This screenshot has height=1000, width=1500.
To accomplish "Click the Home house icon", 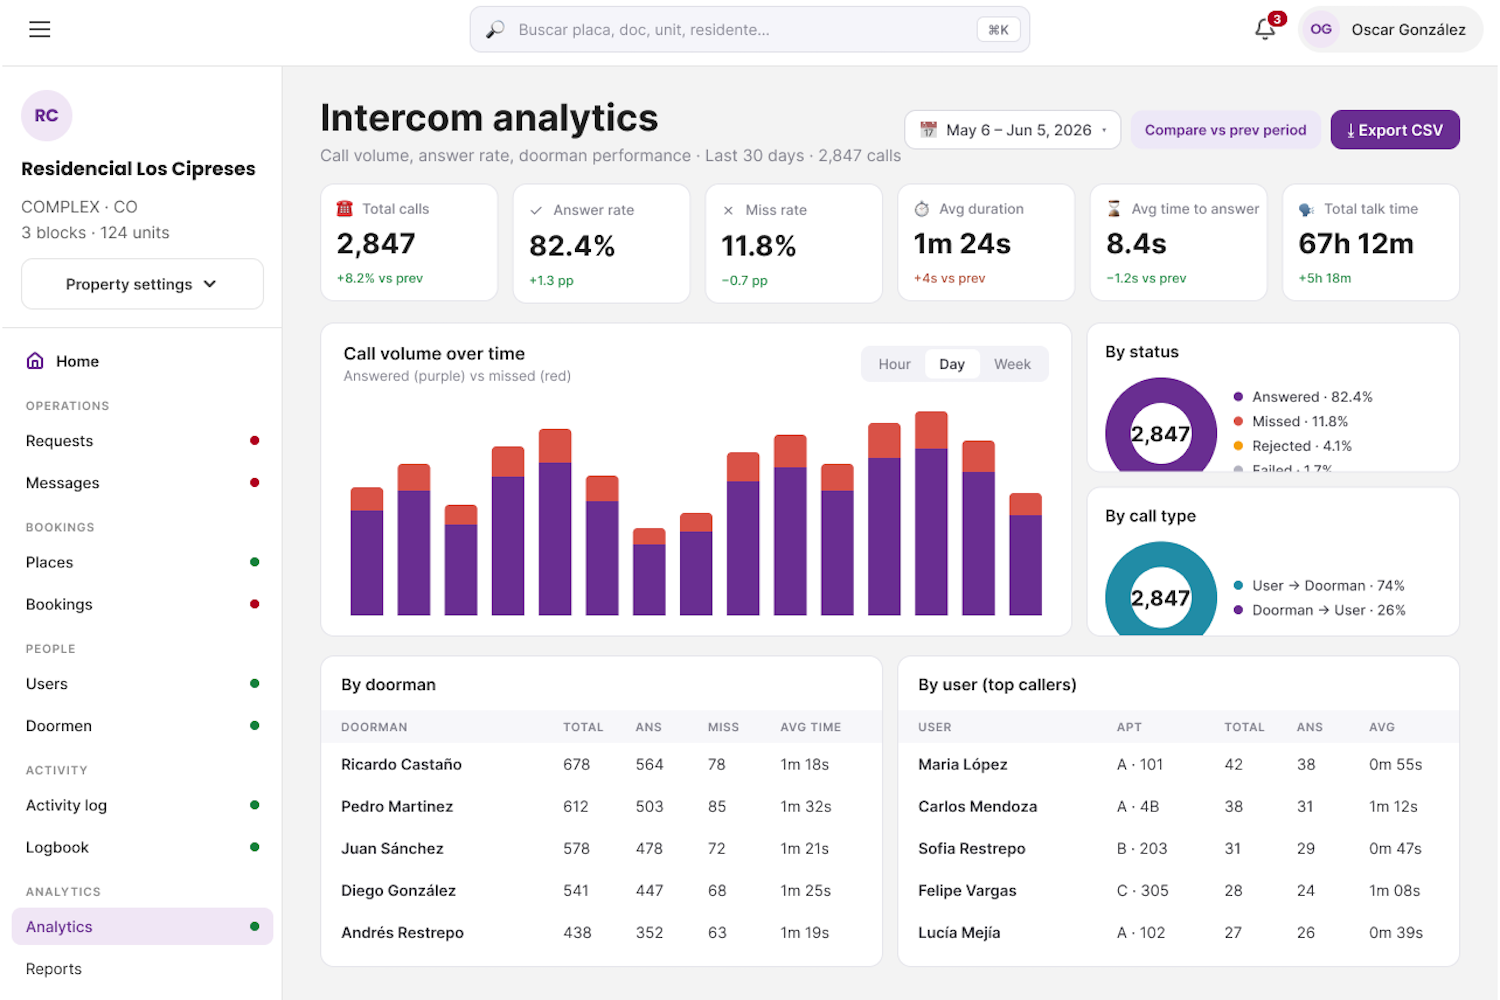I will pyautogui.click(x=35, y=361).
